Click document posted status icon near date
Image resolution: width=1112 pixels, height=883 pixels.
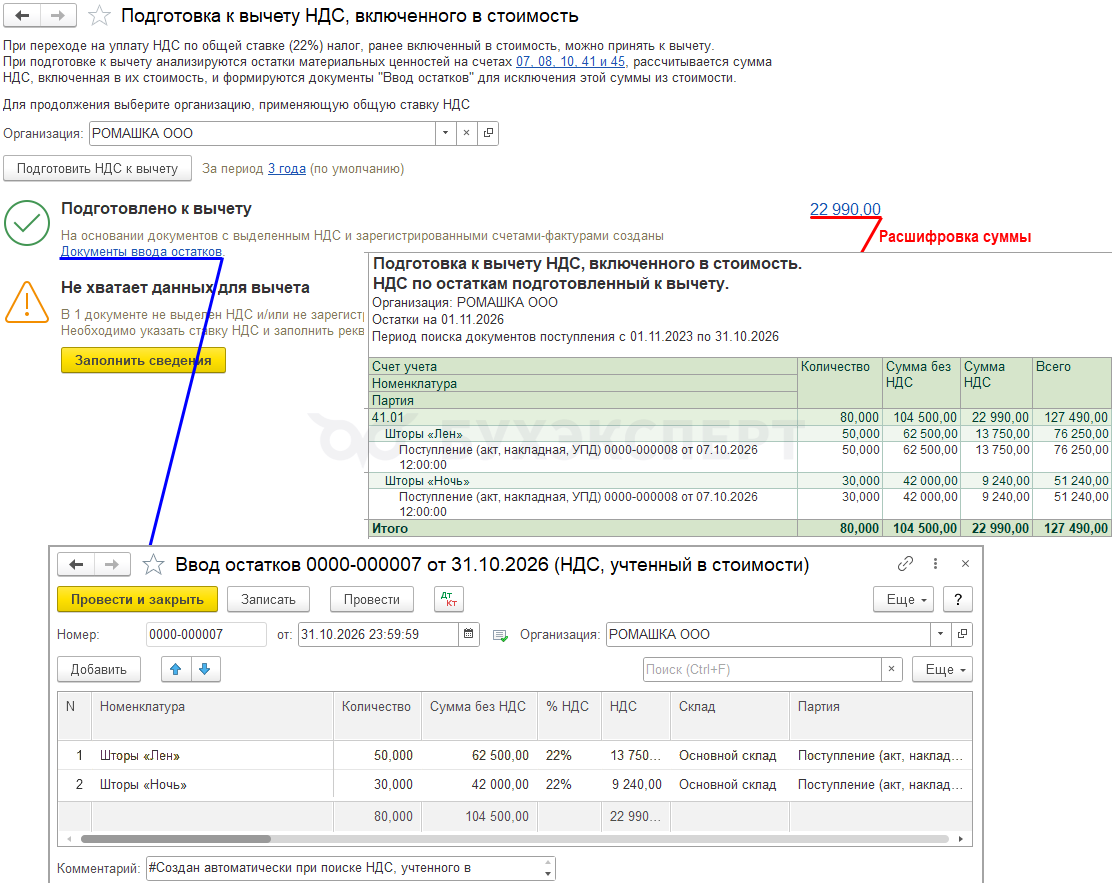[x=501, y=635]
